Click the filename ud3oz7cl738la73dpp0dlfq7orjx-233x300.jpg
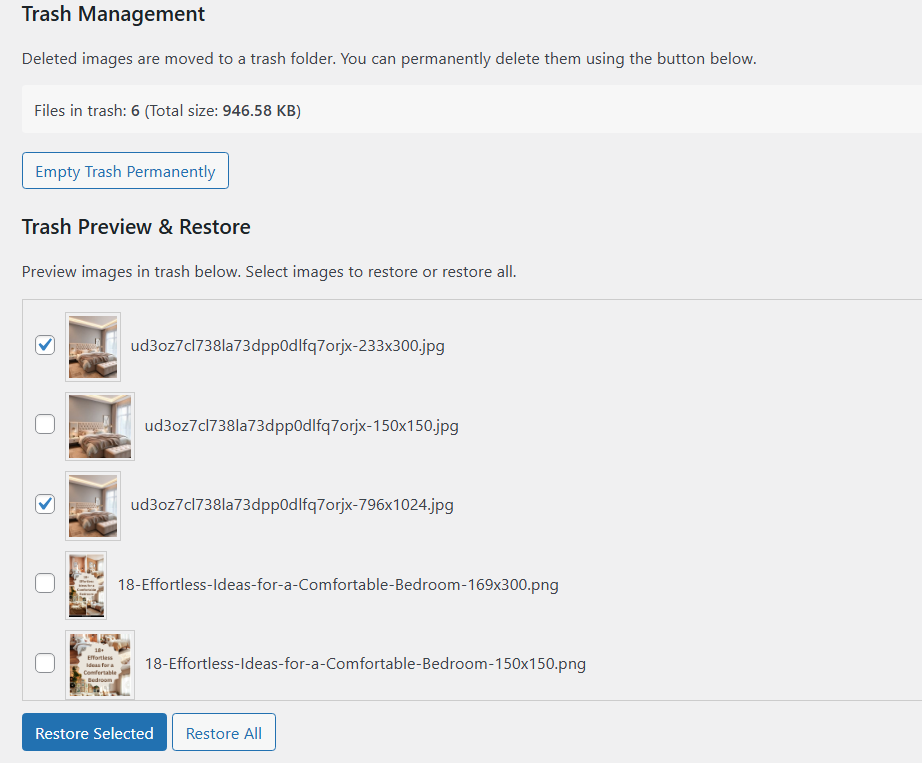Image resolution: width=922 pixels, height=763 pixels. pos(288,346)
